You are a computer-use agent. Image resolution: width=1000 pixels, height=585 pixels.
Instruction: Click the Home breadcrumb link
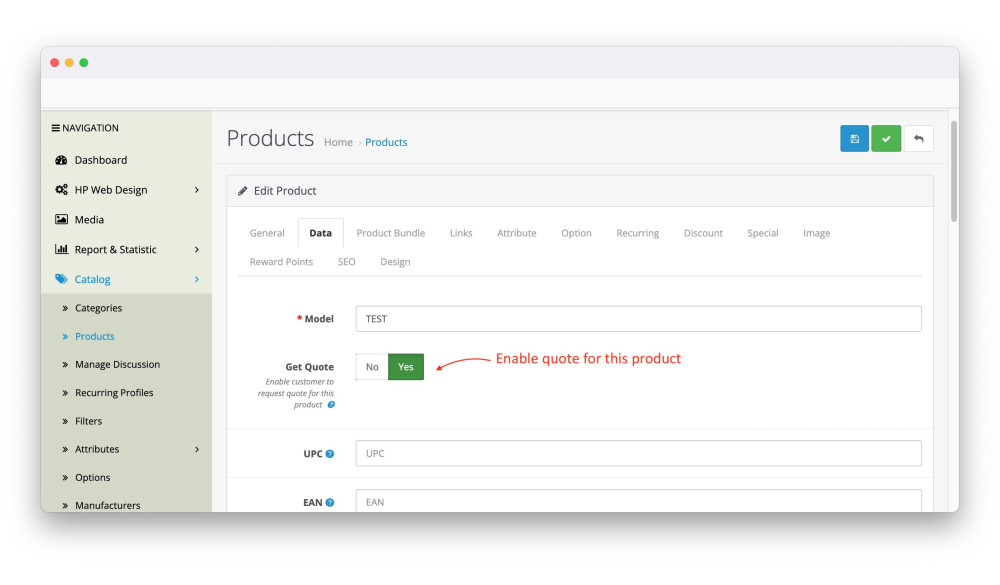[x=338, y=143]
